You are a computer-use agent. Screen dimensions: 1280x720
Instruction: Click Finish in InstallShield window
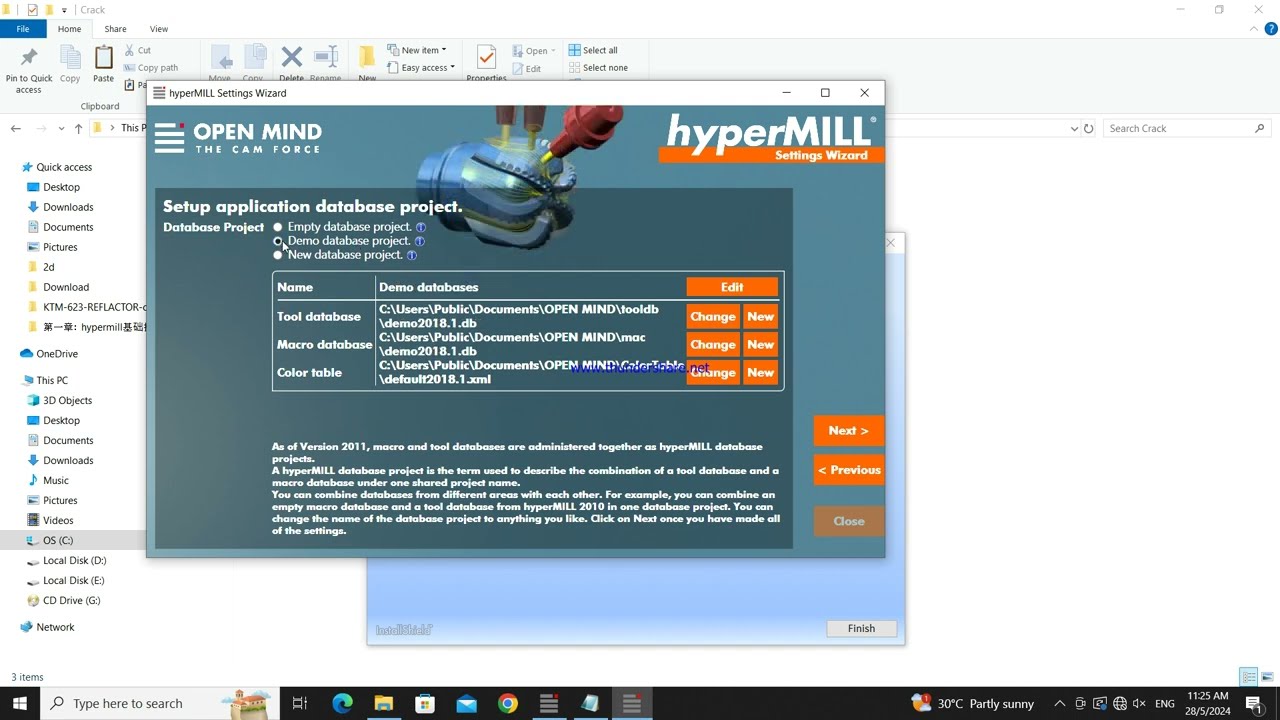coord(861,628)
